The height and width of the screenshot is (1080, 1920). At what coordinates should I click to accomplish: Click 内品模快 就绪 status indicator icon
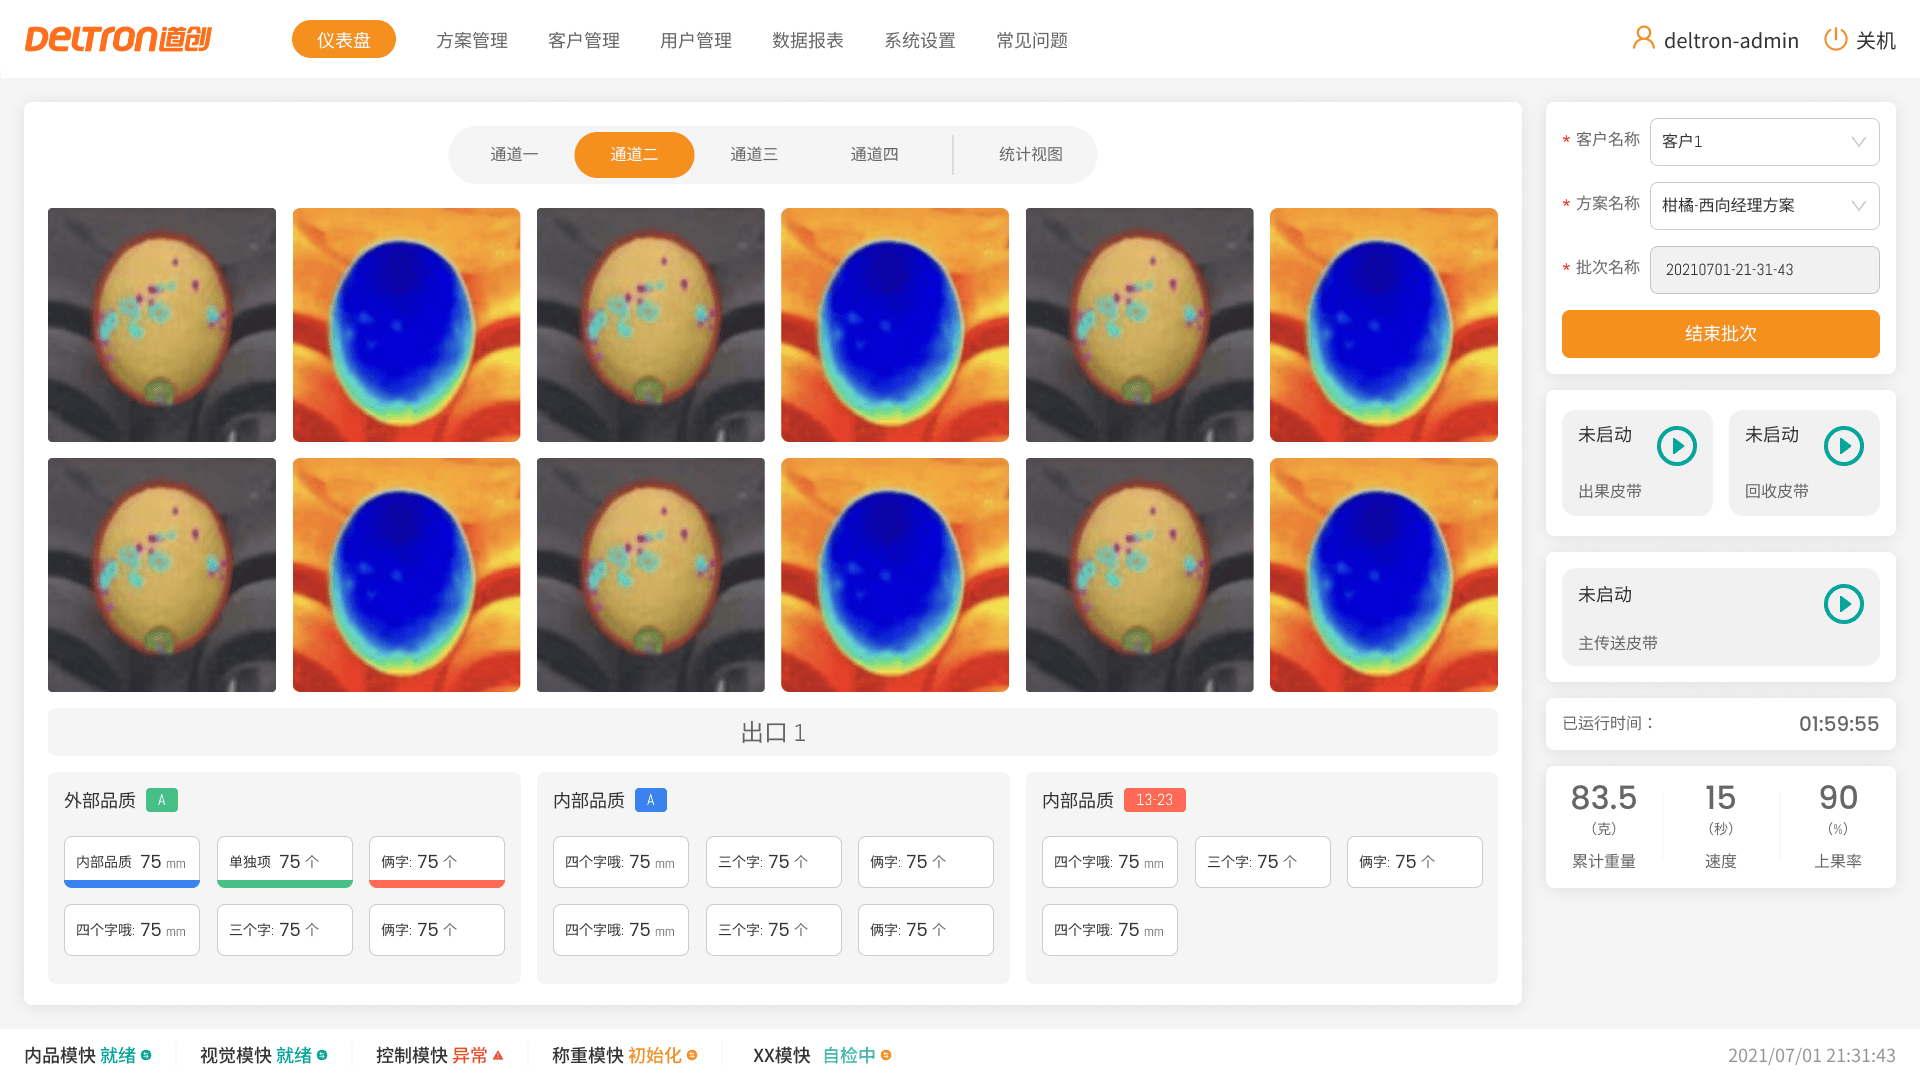point(146,1055)
